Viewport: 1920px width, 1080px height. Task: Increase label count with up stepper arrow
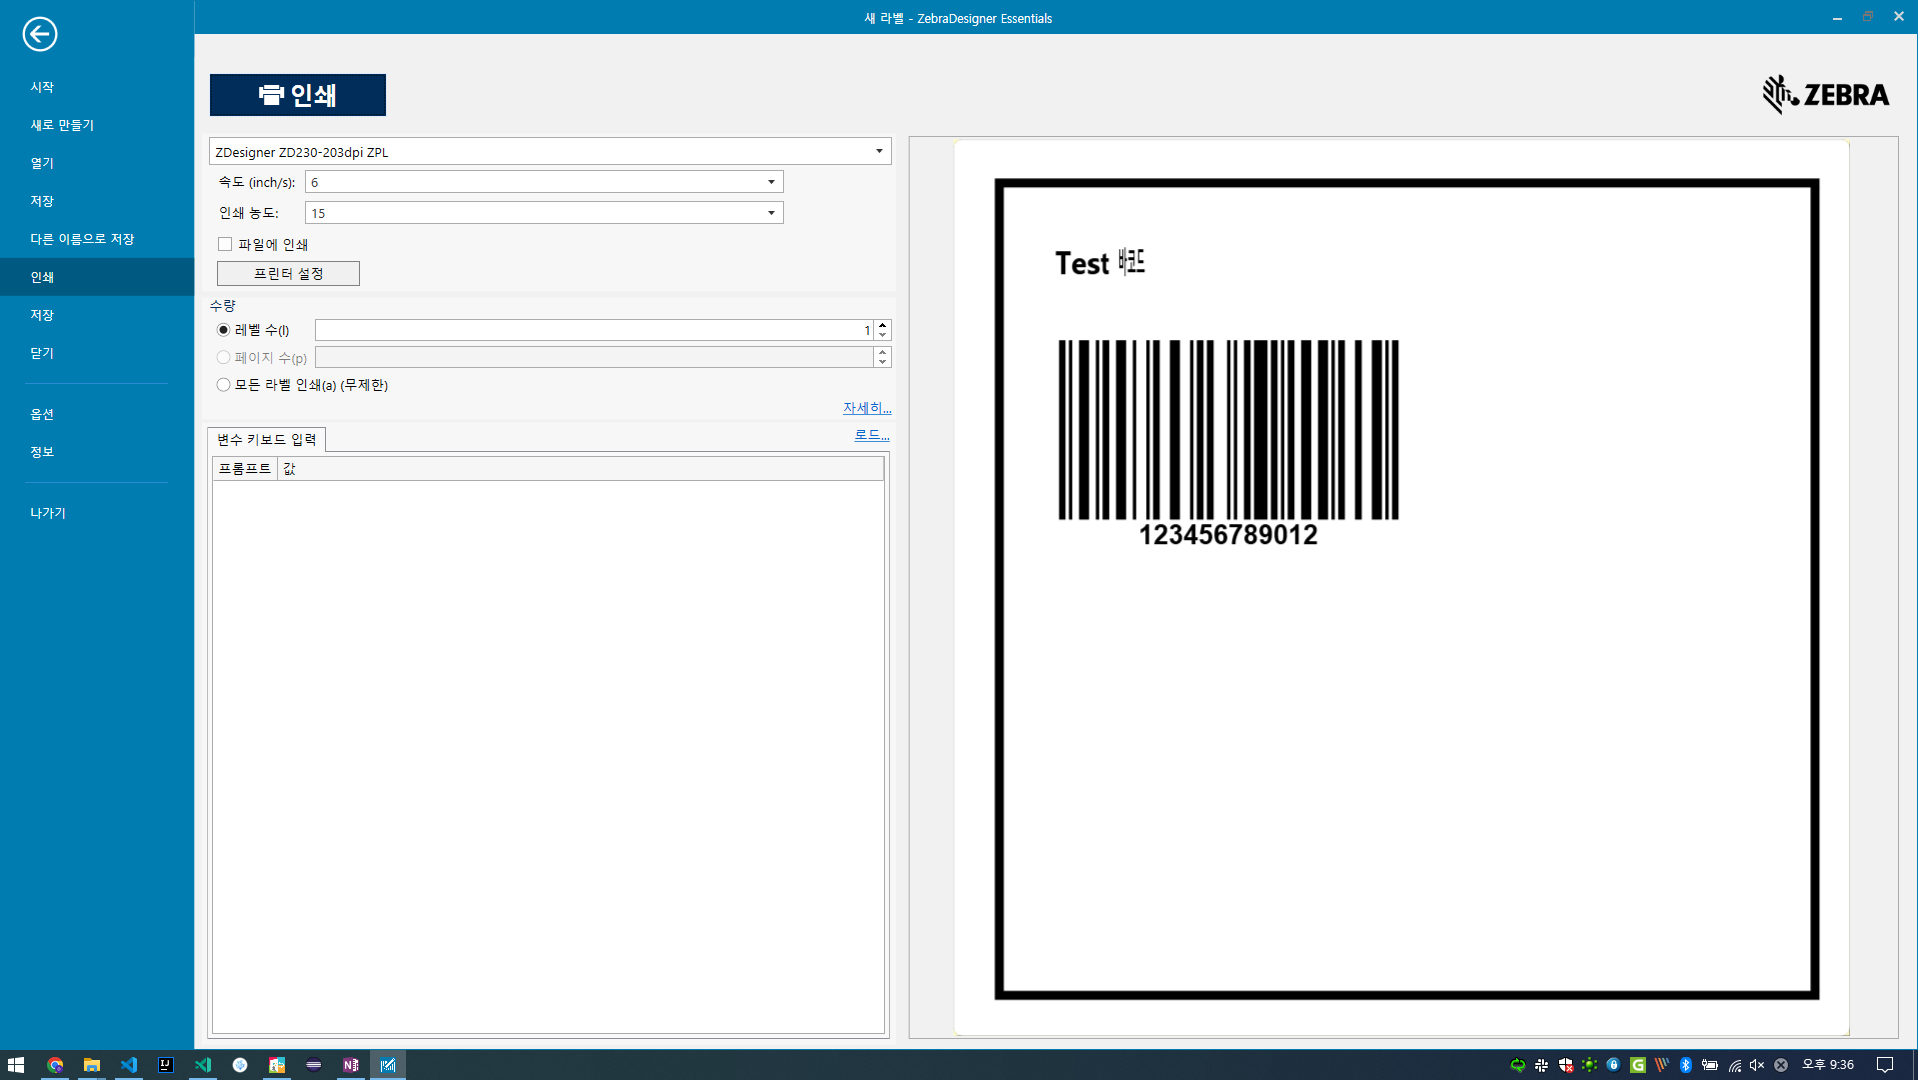[882, 325]
